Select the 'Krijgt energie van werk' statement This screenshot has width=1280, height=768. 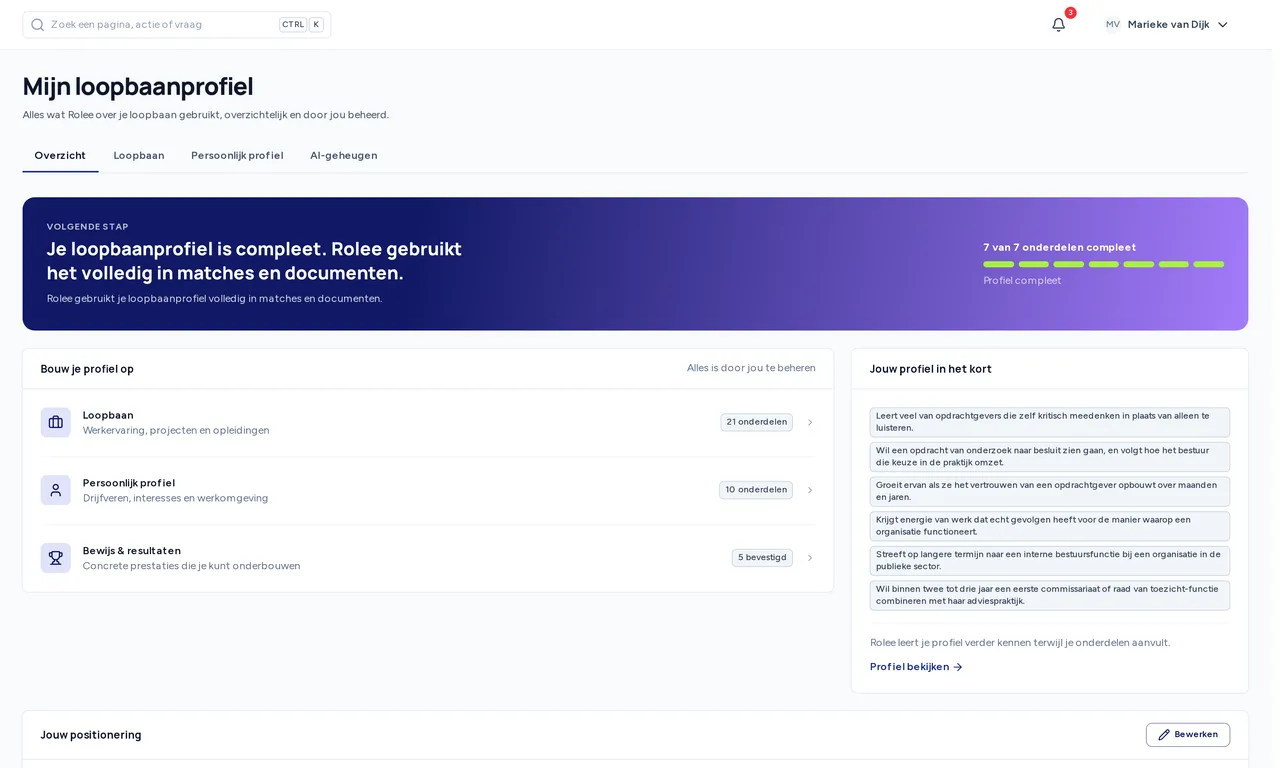(x=1050, y=526)
